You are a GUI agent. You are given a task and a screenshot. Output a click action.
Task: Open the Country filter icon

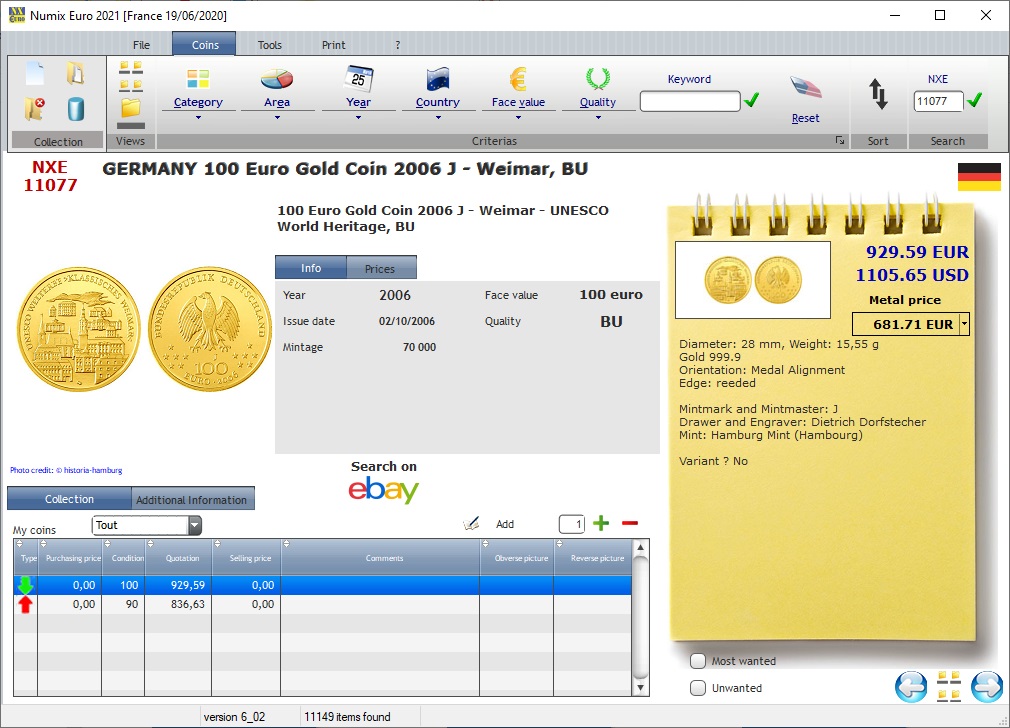tap(437, 78)
